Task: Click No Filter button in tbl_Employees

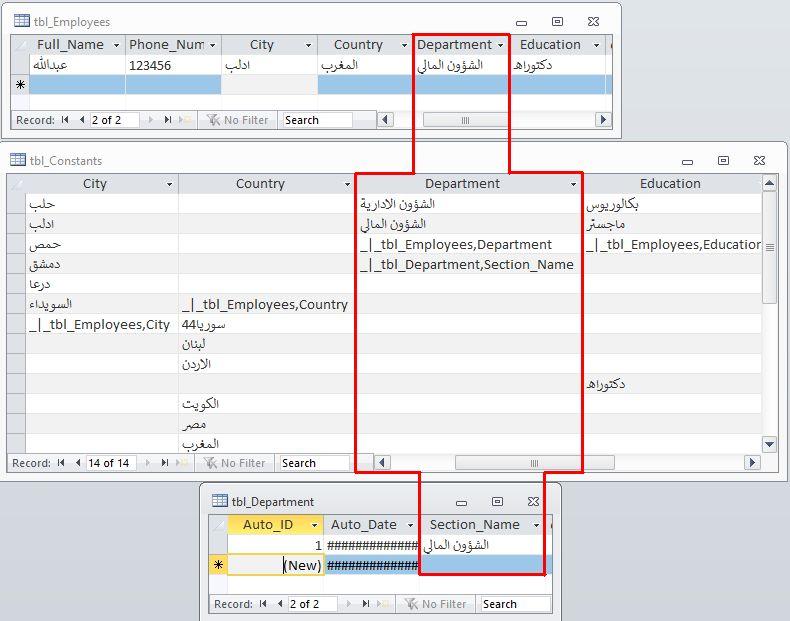Action: tap(238, 120)
